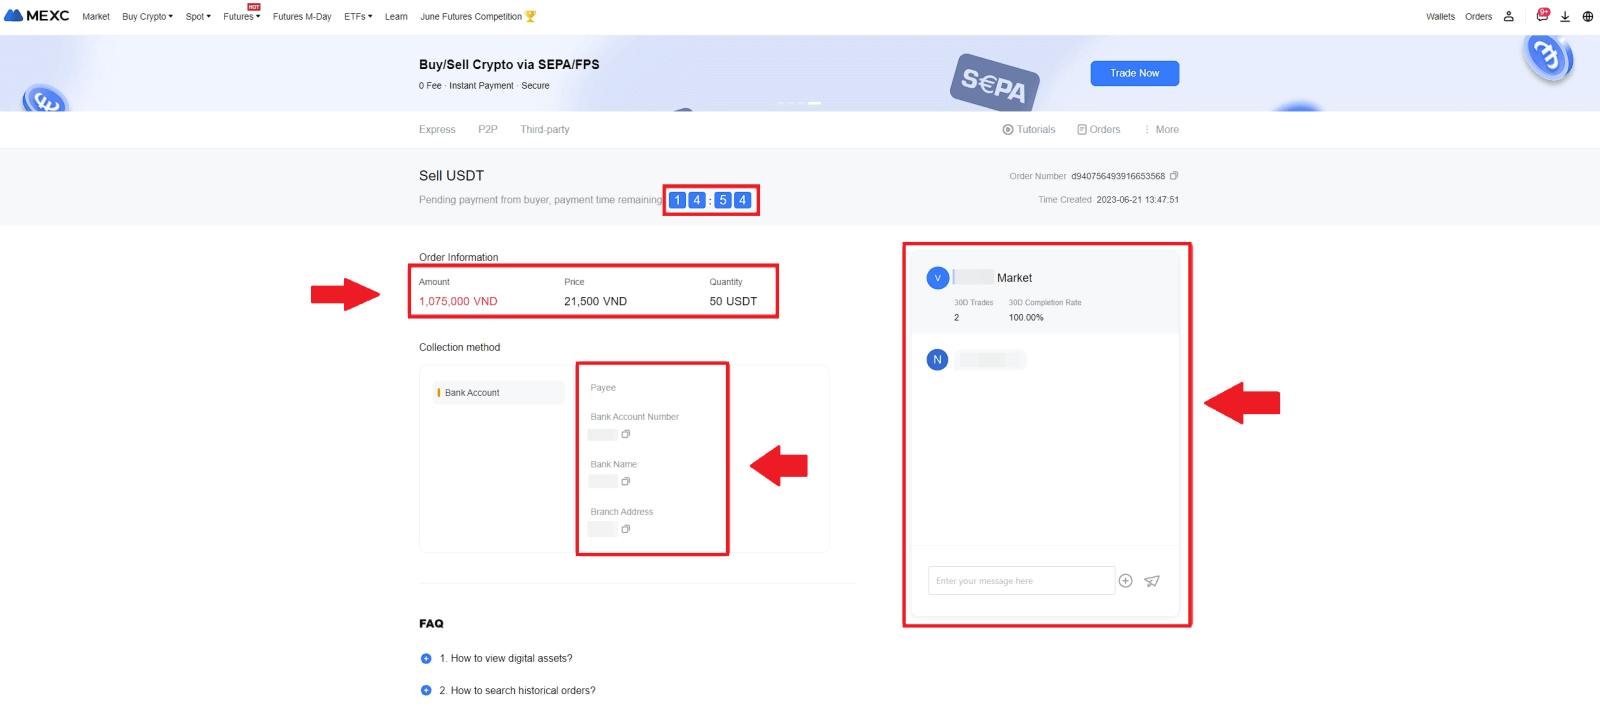Open notifications with 9+ badge
This screenshot has height=708, width=1600.
pos(1542,16)
